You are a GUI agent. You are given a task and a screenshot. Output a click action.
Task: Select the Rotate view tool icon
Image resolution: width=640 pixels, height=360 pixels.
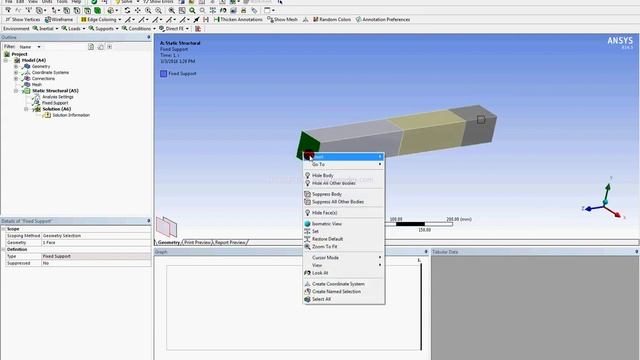tap(127, 10)
